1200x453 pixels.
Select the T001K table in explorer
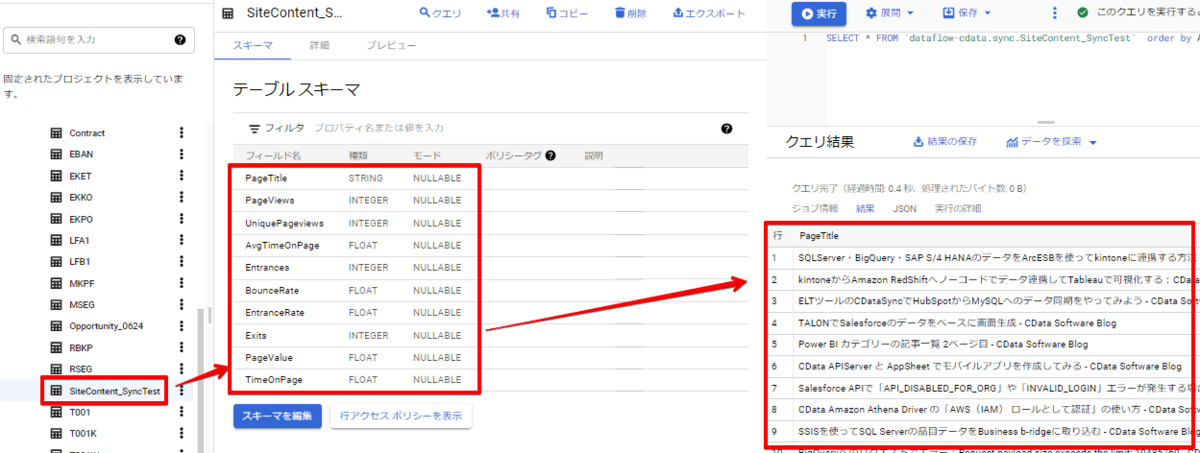click(x=82, y=434)
